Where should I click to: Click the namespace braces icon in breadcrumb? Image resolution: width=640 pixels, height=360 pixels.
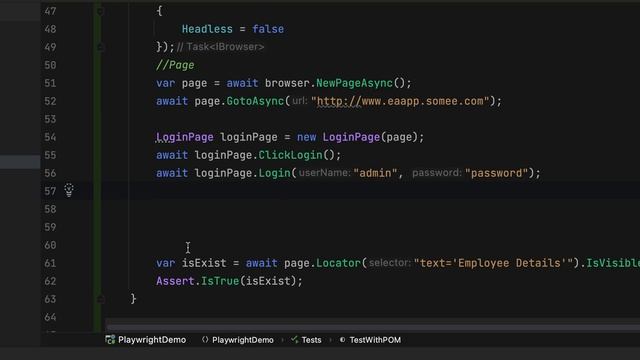click(x=205, y=340)
